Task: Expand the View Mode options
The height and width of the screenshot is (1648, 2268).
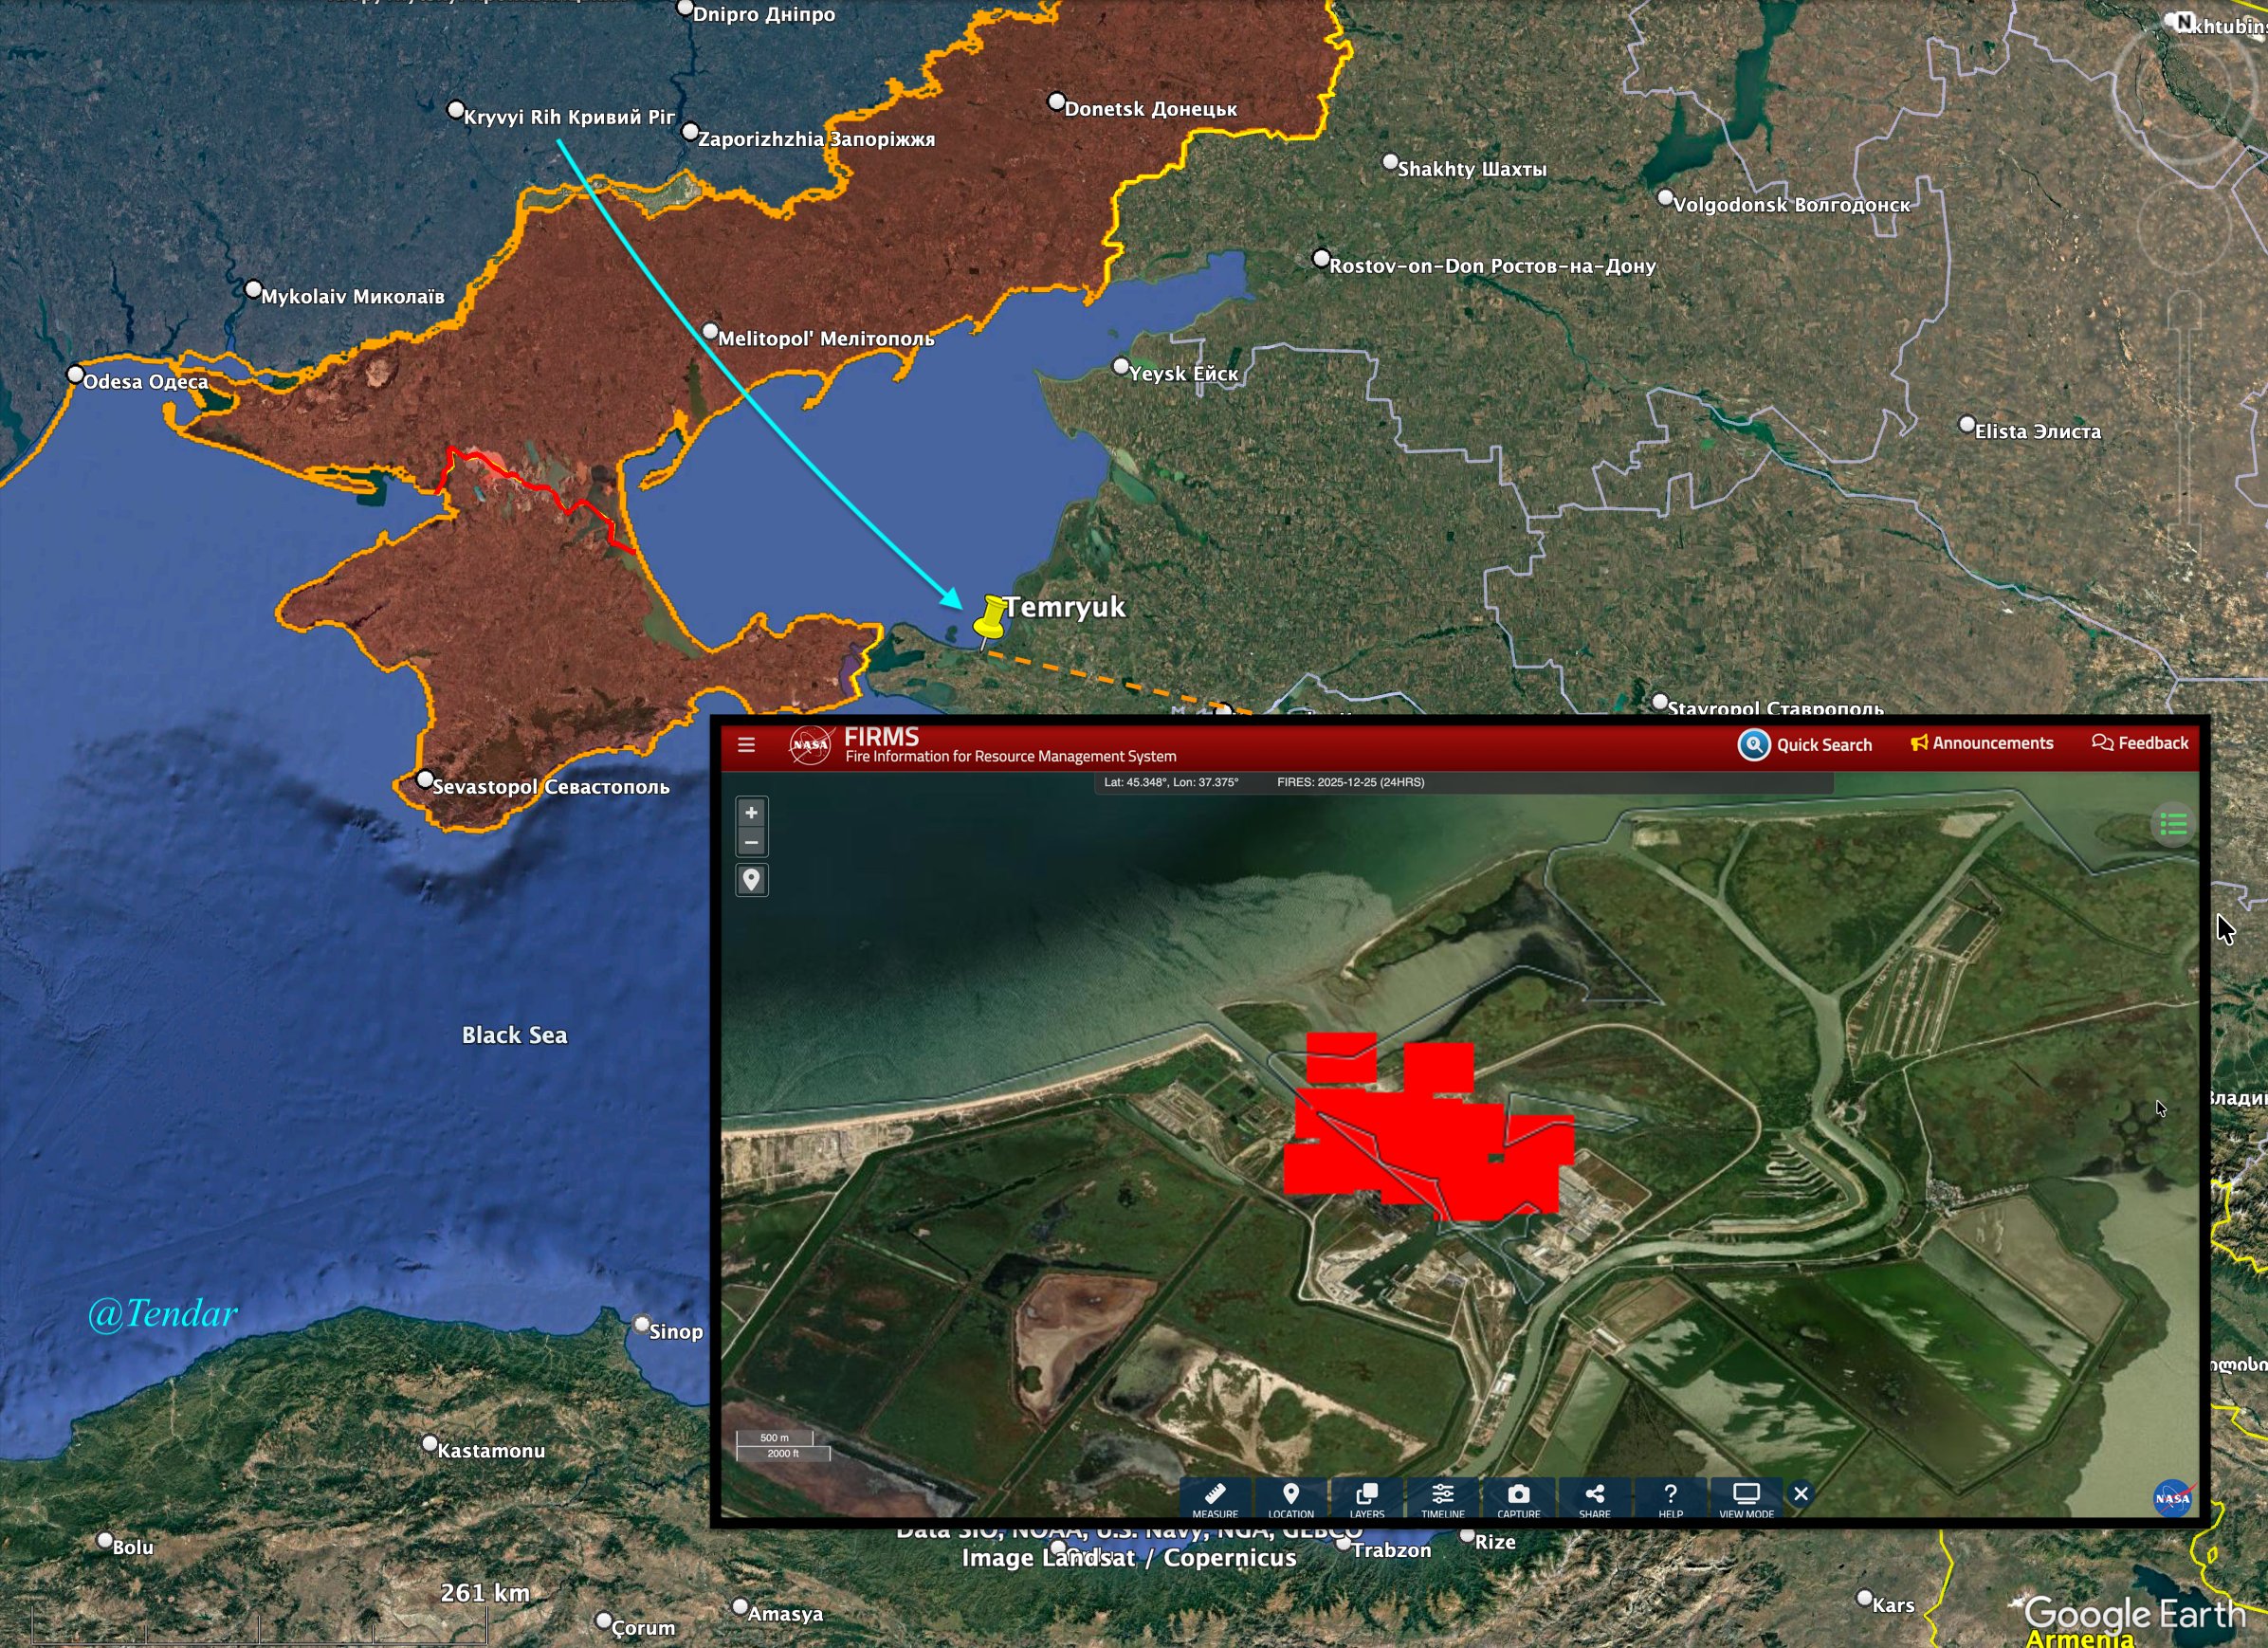Action: point(1746,1498)
